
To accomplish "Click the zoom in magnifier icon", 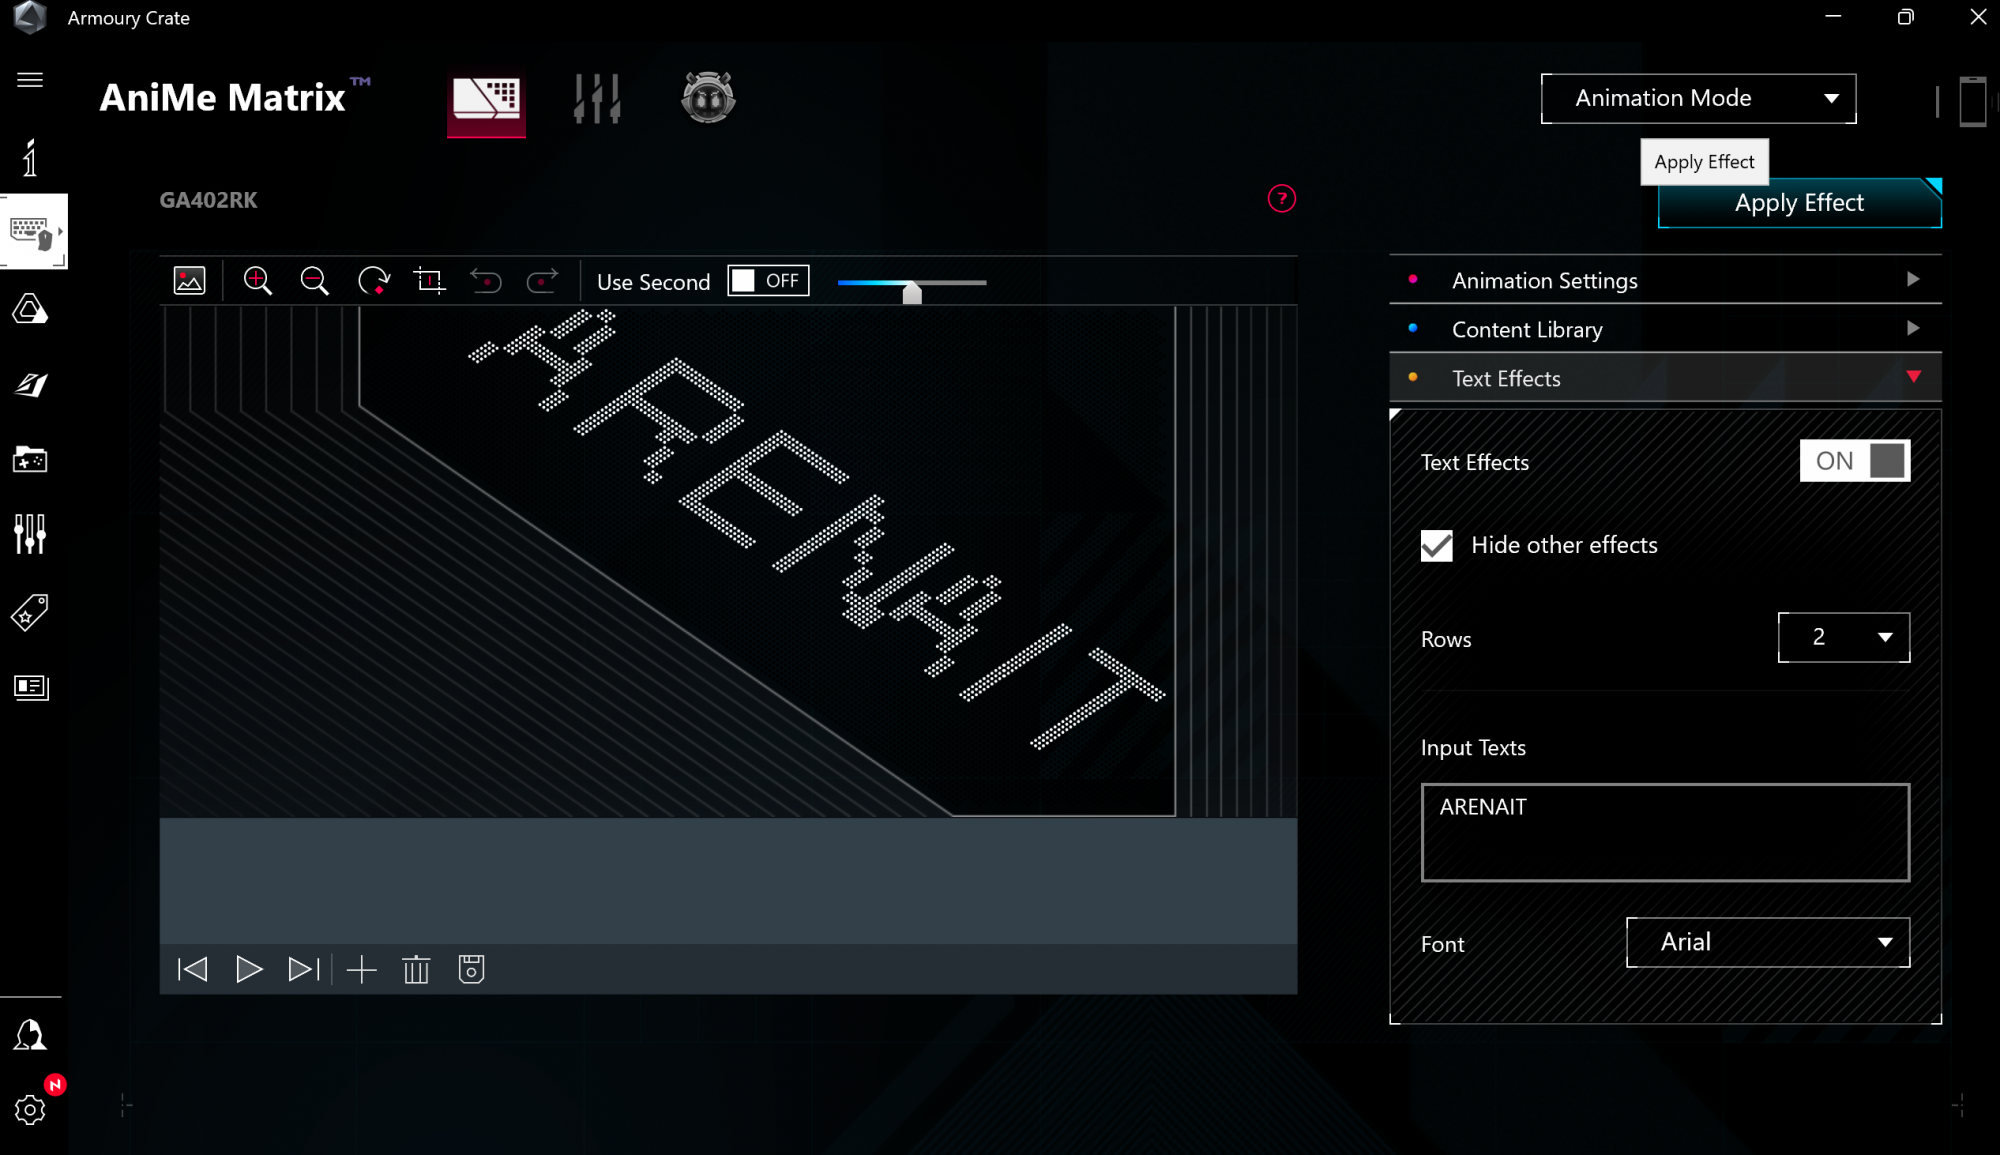I will pyautogui.click(x=257, y=281).
